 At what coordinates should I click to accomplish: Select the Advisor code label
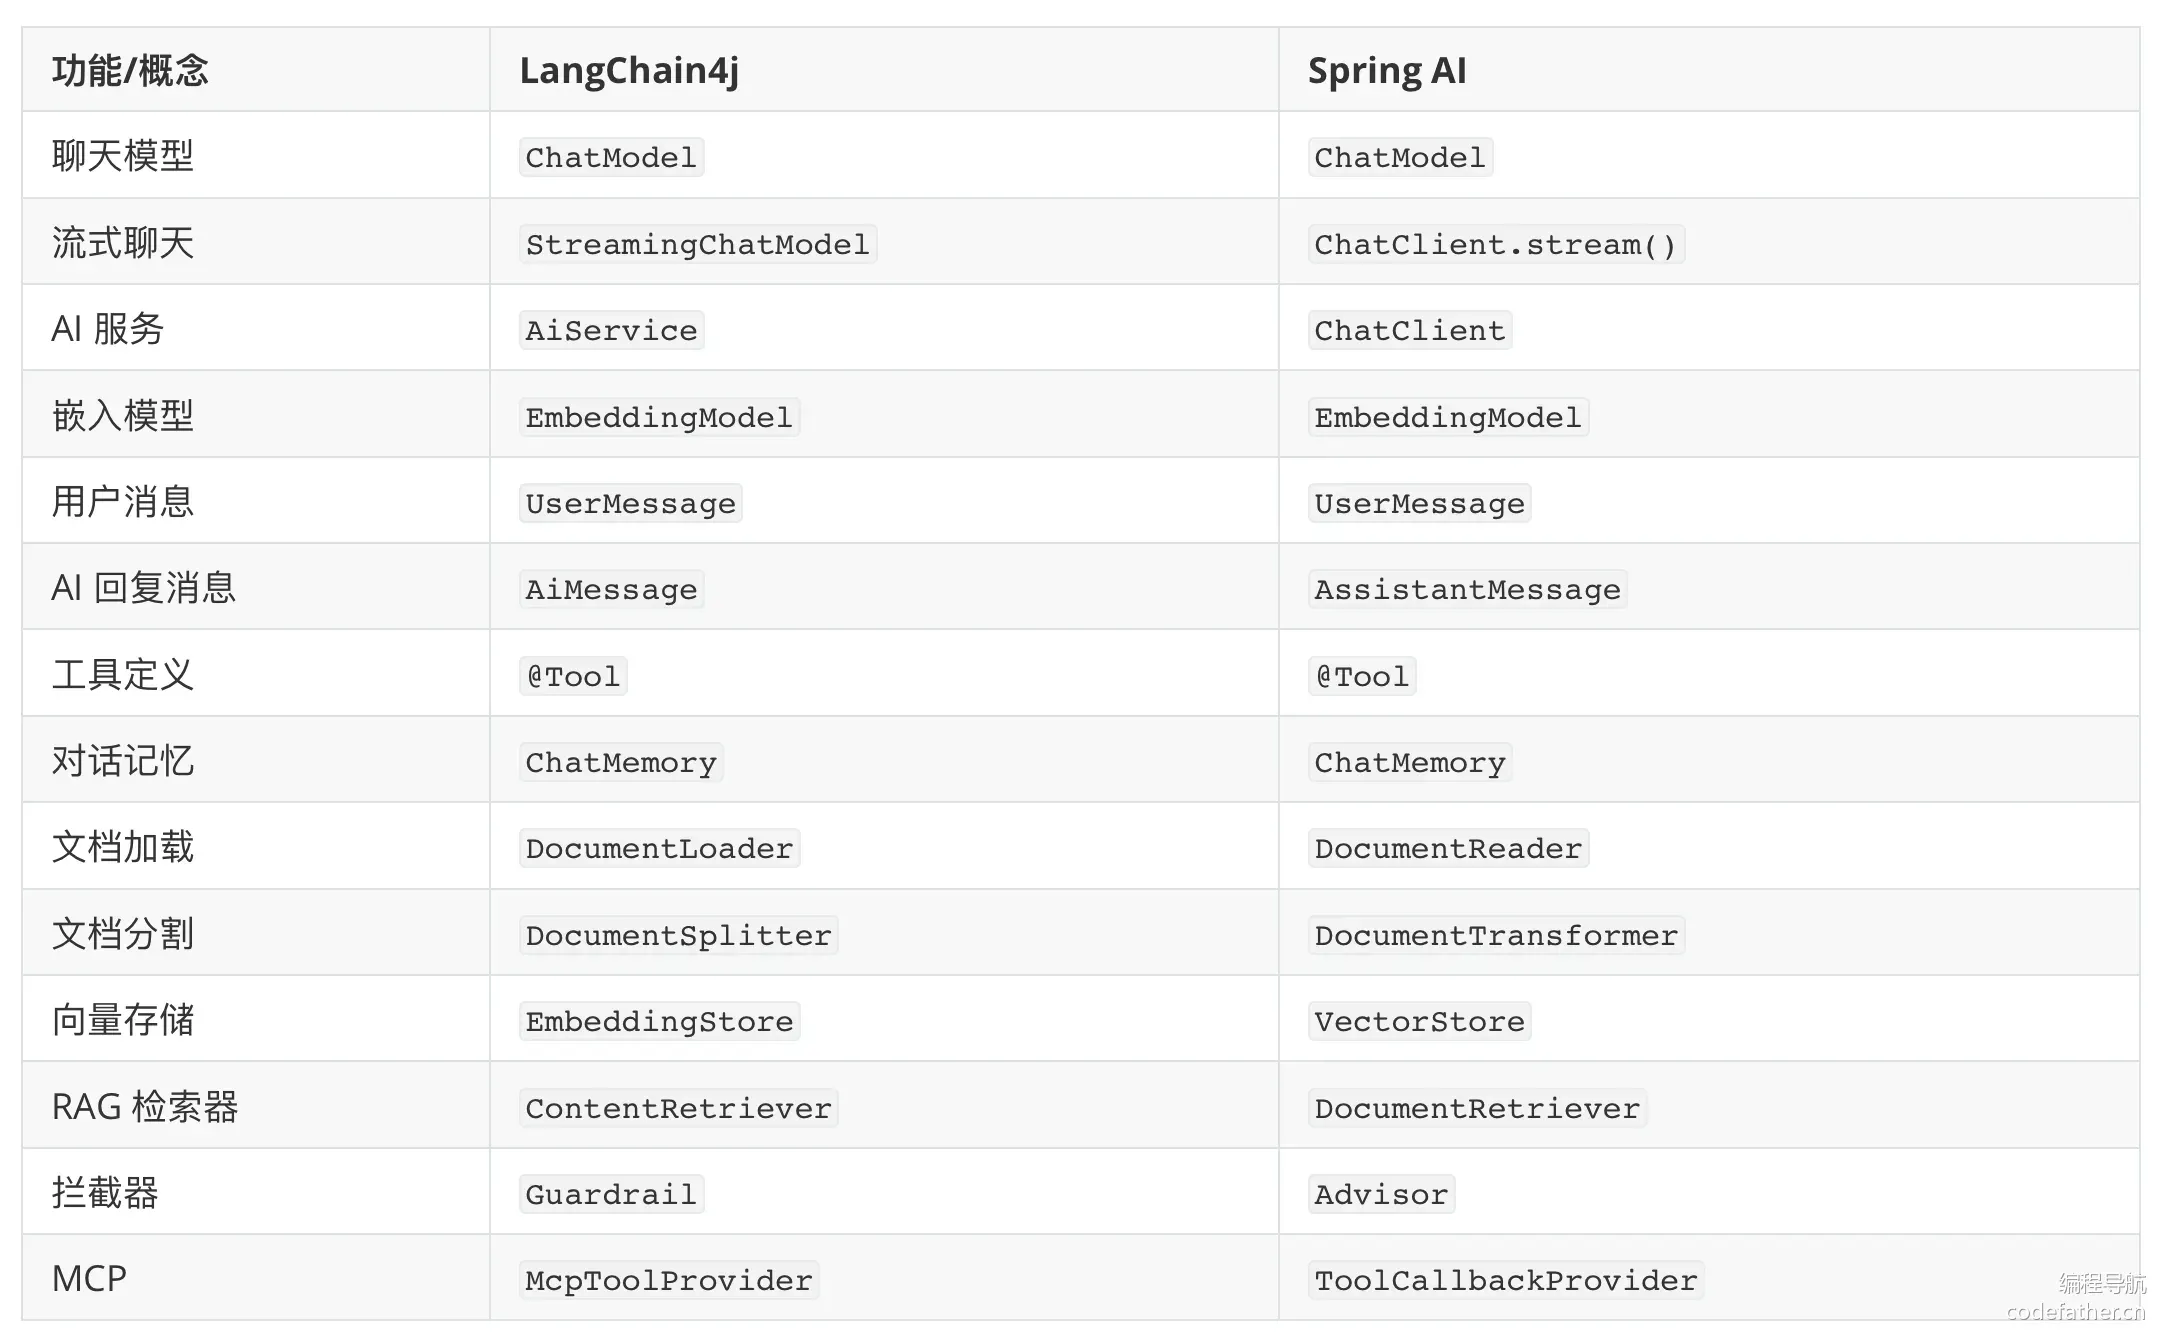pyautogui.click(x=1381, y=1194)
